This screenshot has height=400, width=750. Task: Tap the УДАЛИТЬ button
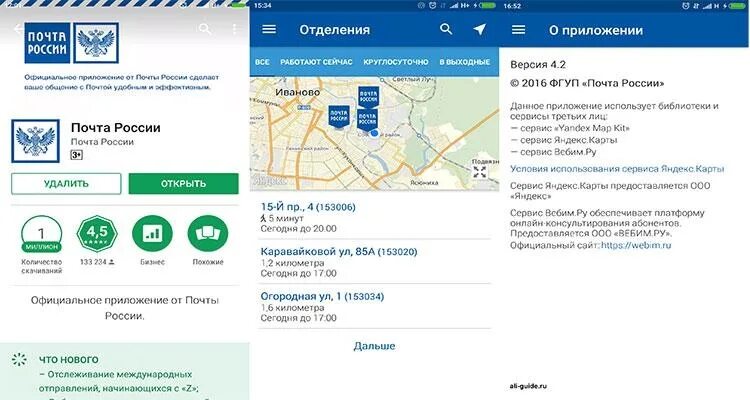[66, 184]
